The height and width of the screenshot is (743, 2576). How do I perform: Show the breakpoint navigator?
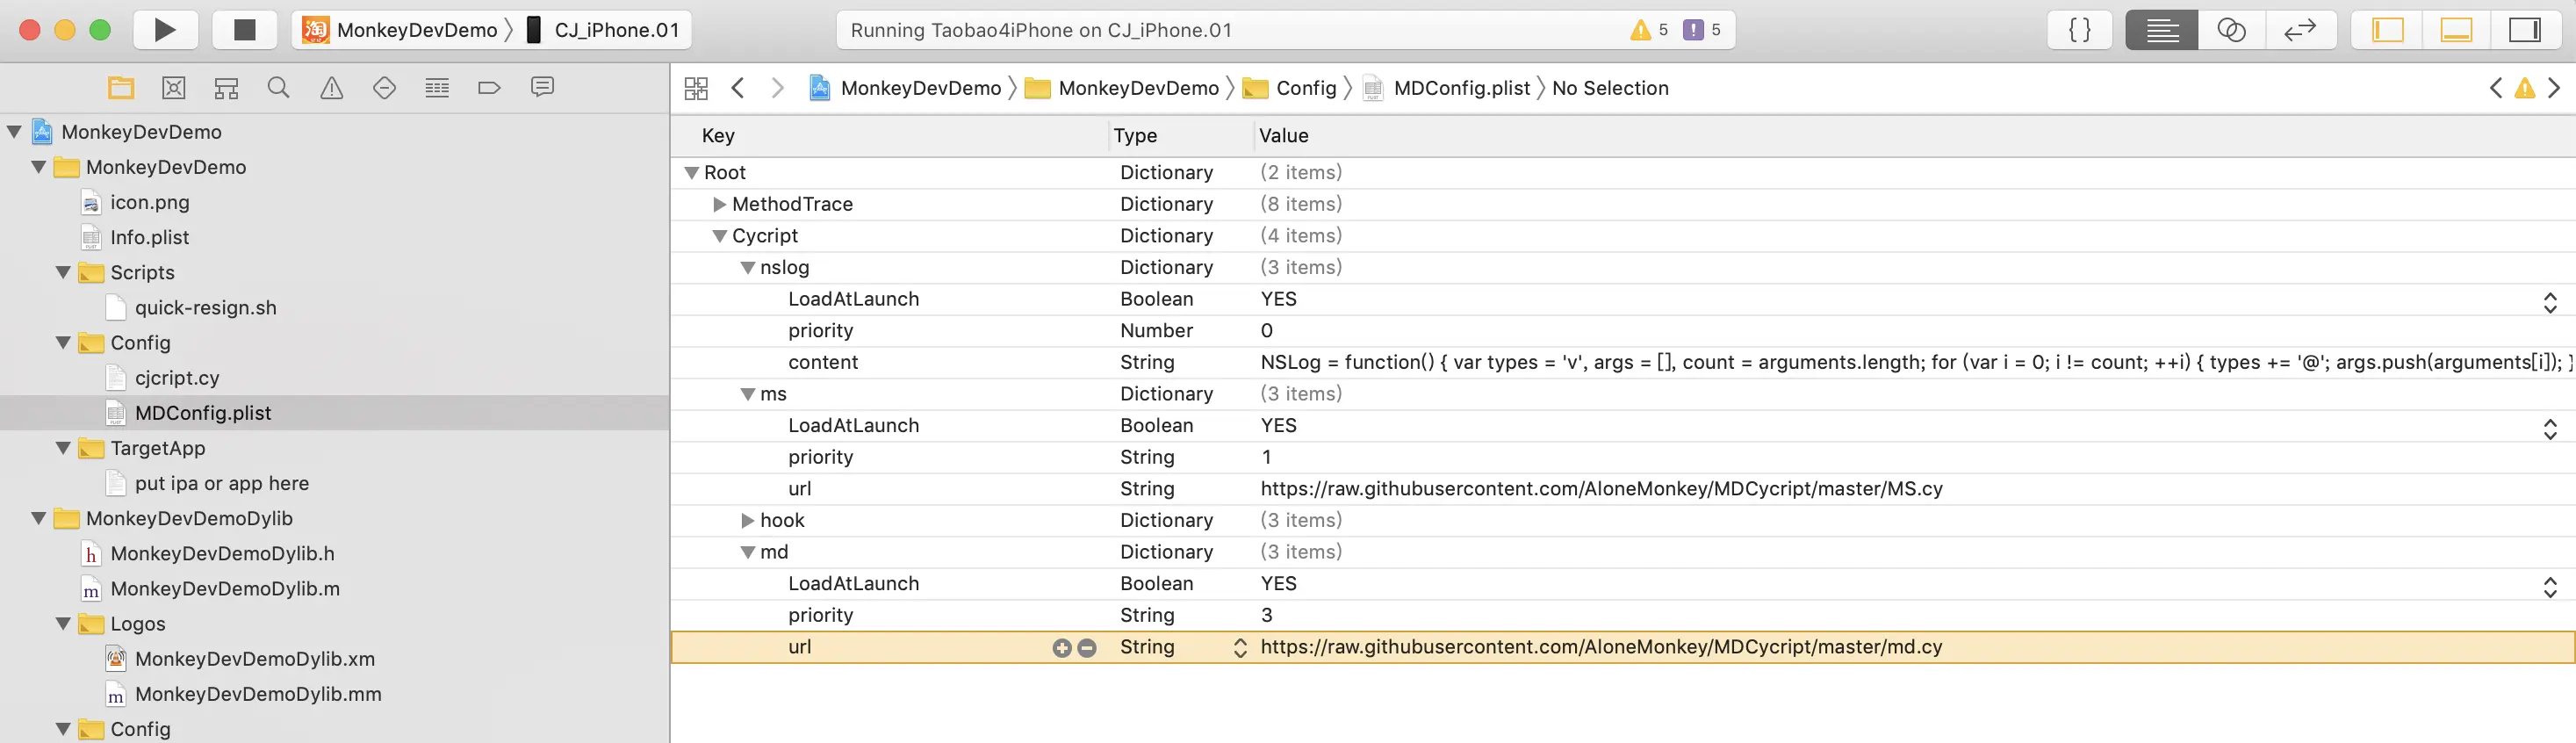tap(489, 88)
